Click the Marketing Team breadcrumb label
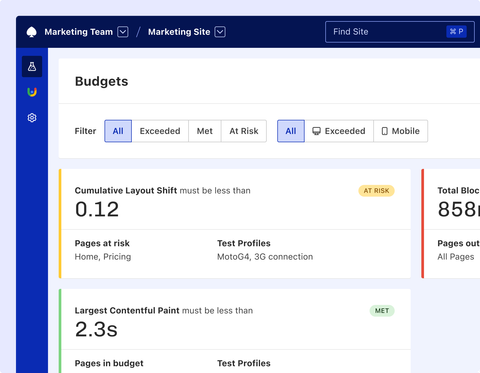This screenshot has width=480, height=373. [x=79, y=32]
